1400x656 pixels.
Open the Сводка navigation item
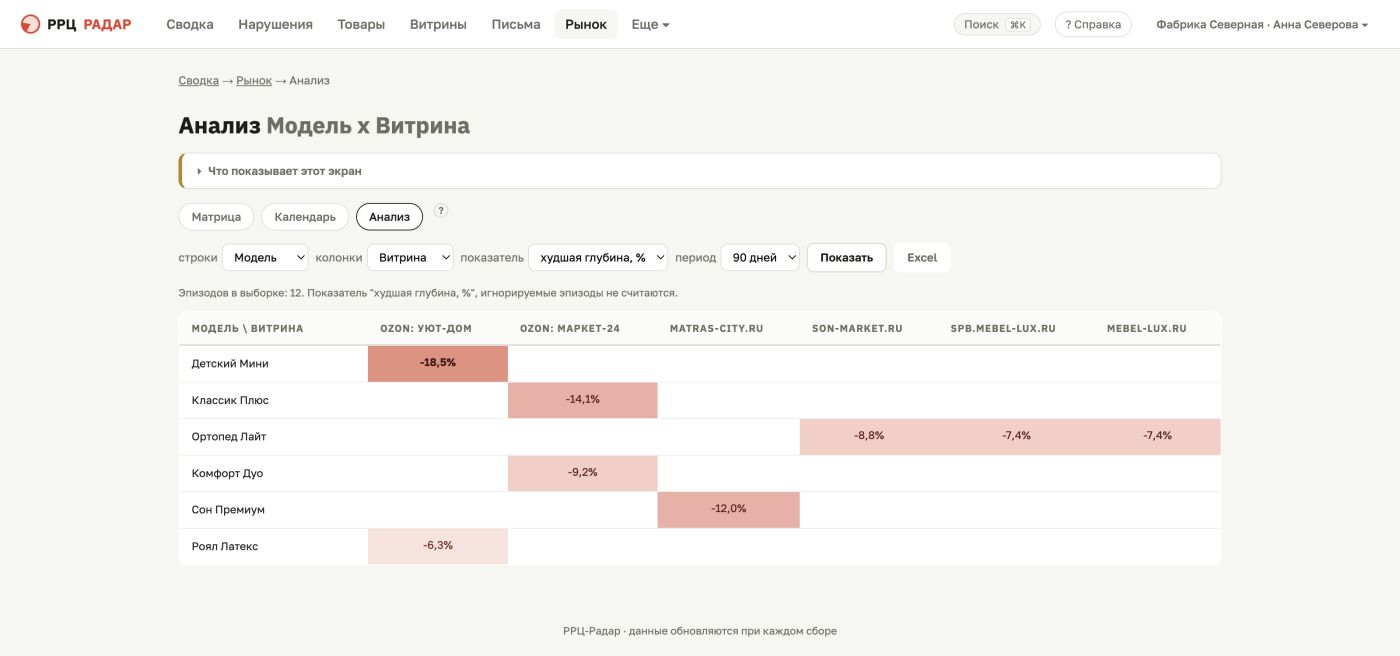(x=190, y=24)
